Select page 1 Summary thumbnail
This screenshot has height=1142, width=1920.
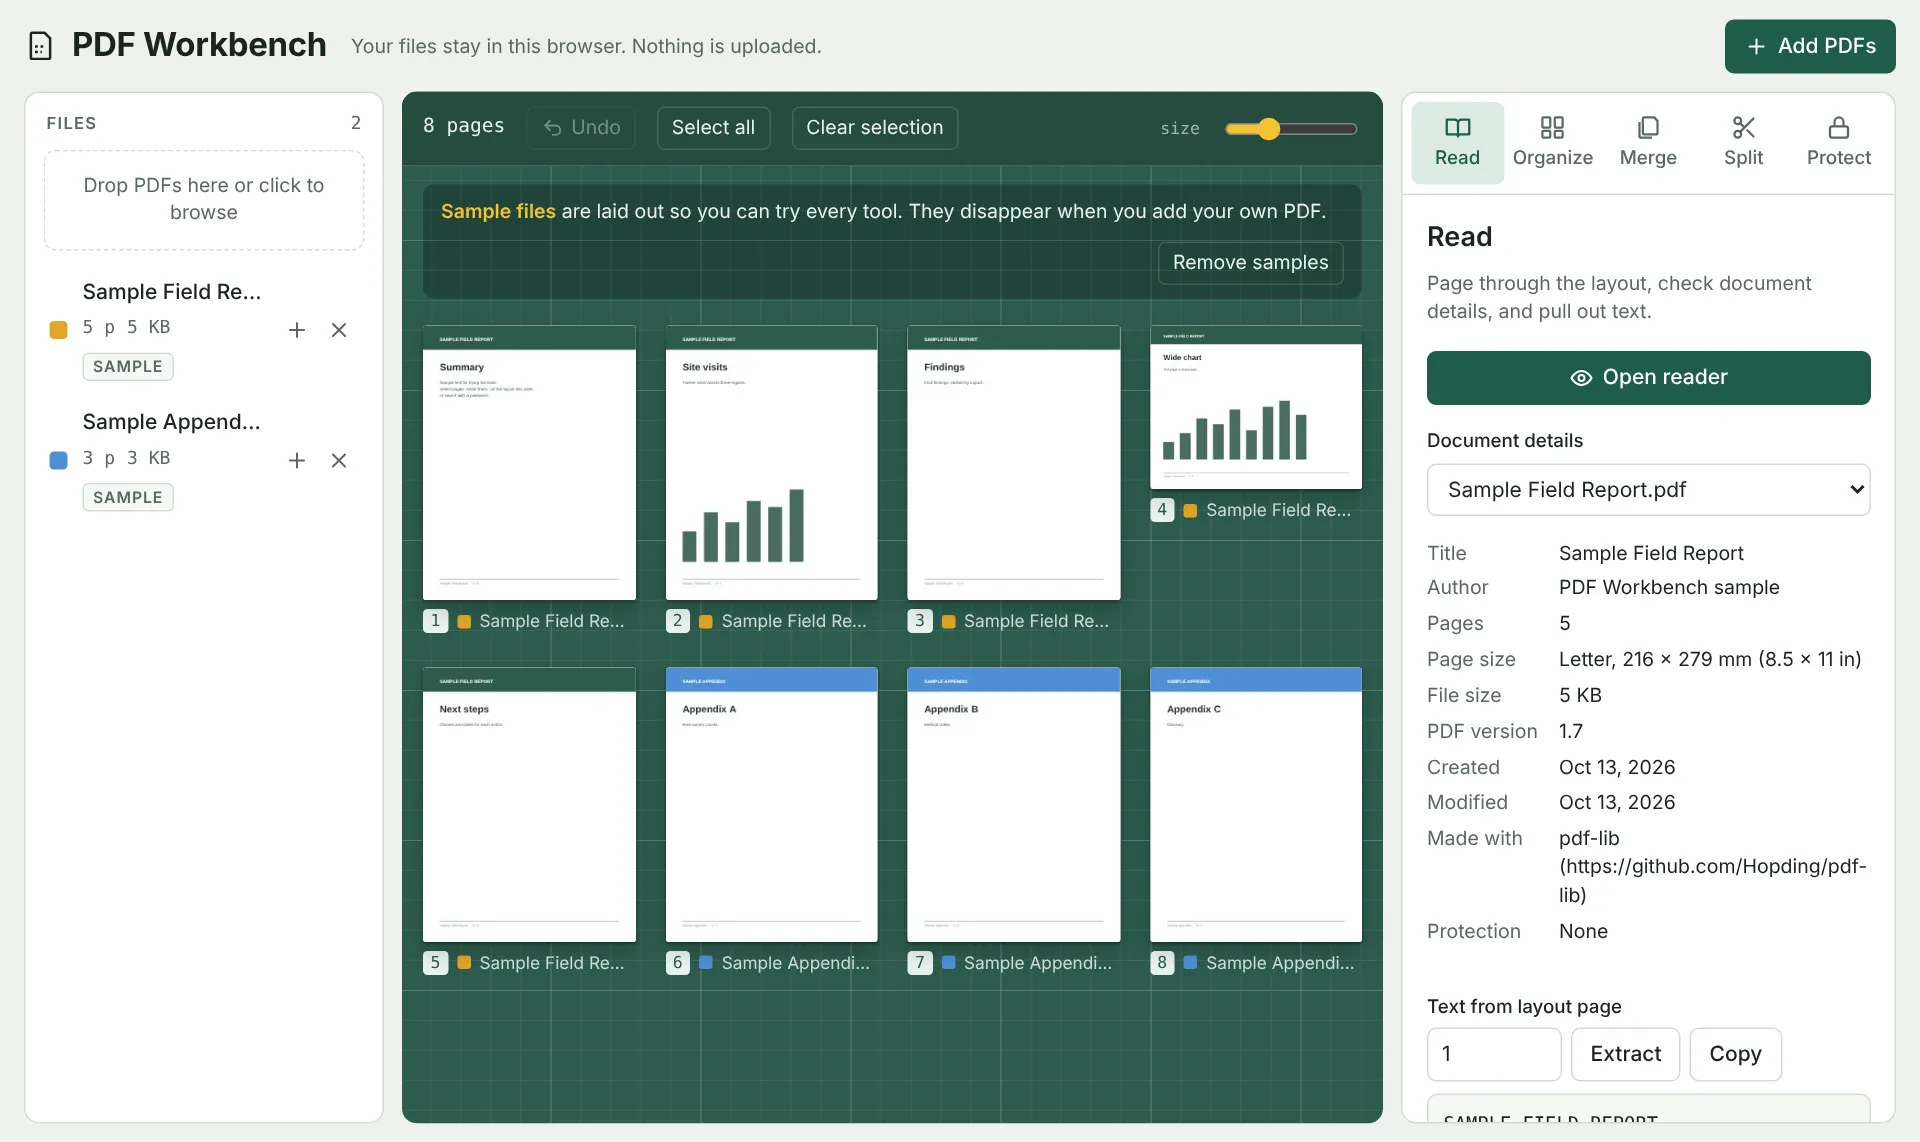pyautogui.click(x=529, y=463)
